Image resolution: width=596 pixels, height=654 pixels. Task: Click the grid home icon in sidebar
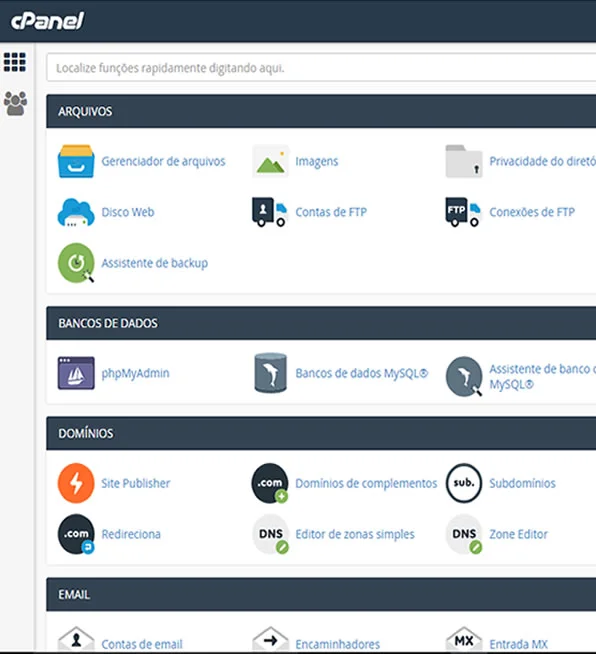pos(15,62)
